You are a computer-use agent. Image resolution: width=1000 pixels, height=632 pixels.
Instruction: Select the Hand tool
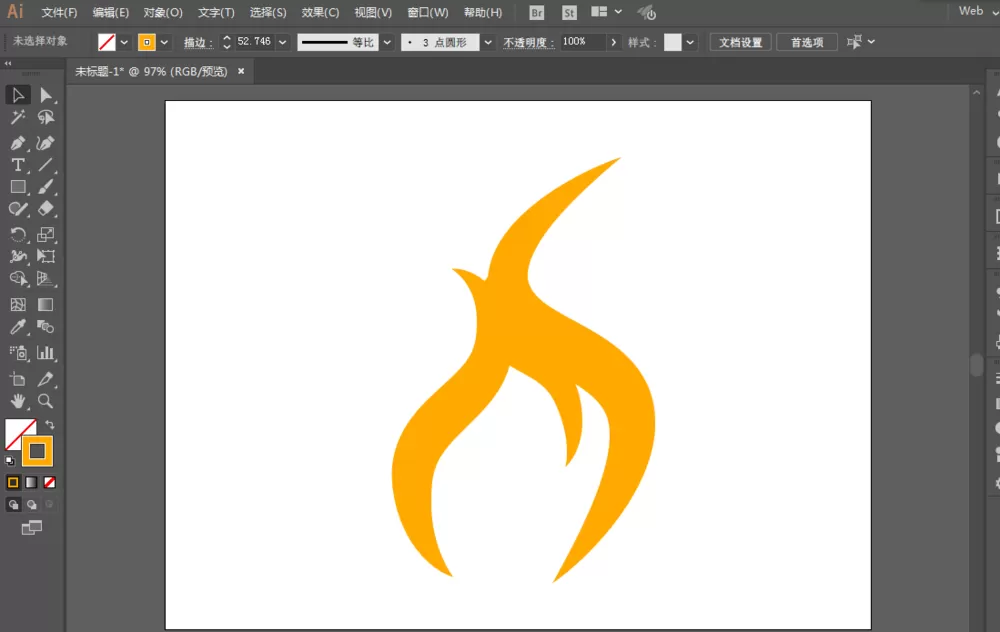[18, 401]
